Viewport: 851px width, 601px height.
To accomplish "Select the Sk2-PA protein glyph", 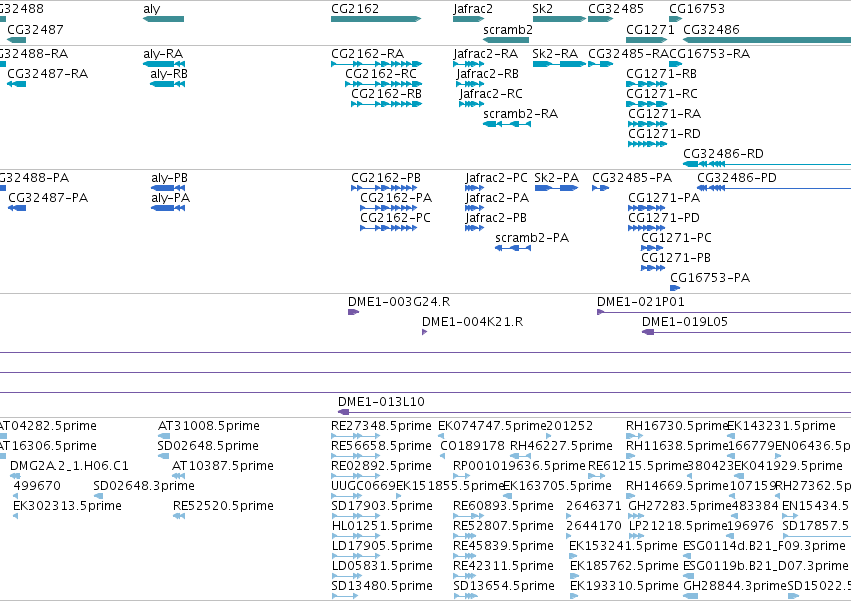I will click(x=556, y=188).
